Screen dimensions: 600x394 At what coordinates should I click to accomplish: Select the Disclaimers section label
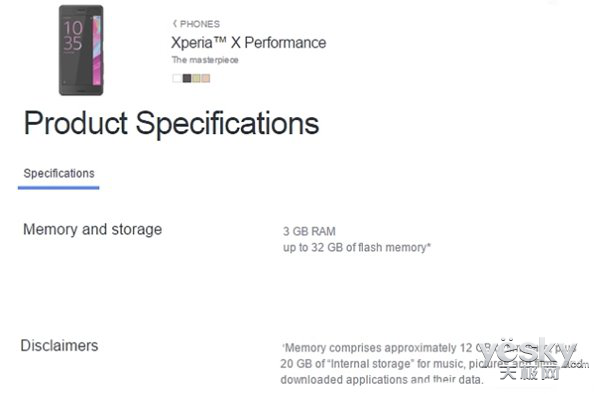coord(59,346)
